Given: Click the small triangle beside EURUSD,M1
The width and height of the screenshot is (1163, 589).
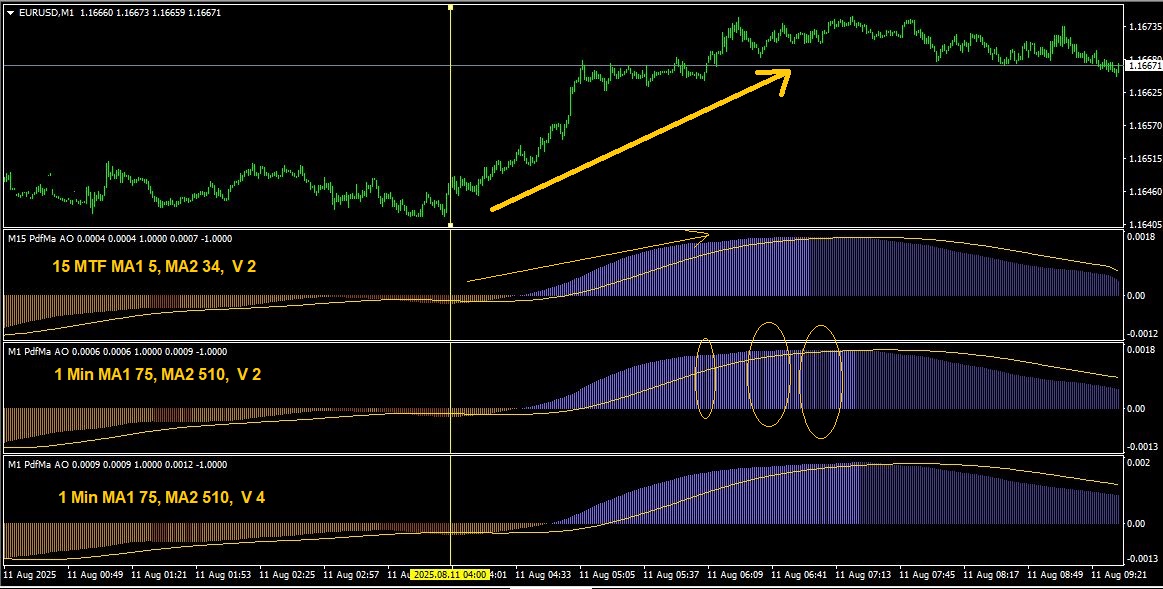Looking at the screenshot, I should pos(10,13).
